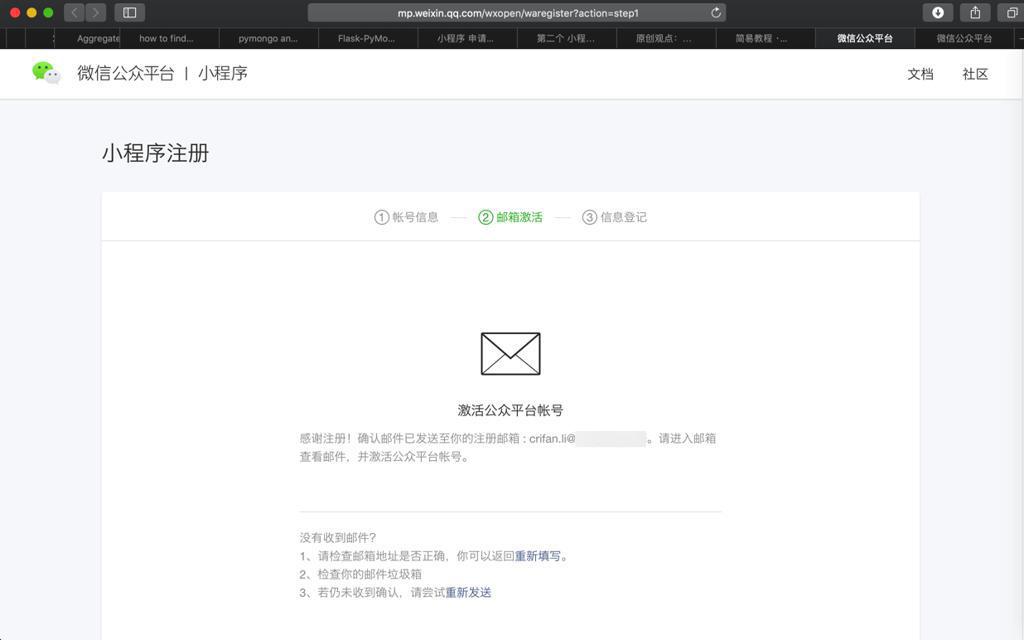1024x640 pixels.
Task: Click the 微信公众平台 header title
Action: (125, 73)
